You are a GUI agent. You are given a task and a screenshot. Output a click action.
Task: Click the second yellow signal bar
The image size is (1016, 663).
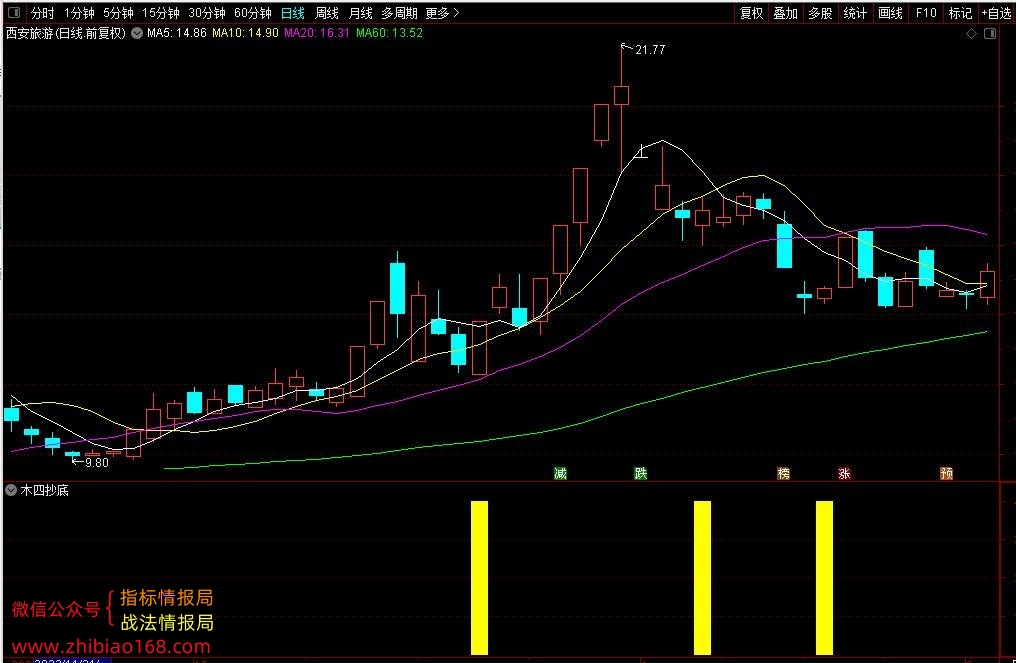pos(702,577)
